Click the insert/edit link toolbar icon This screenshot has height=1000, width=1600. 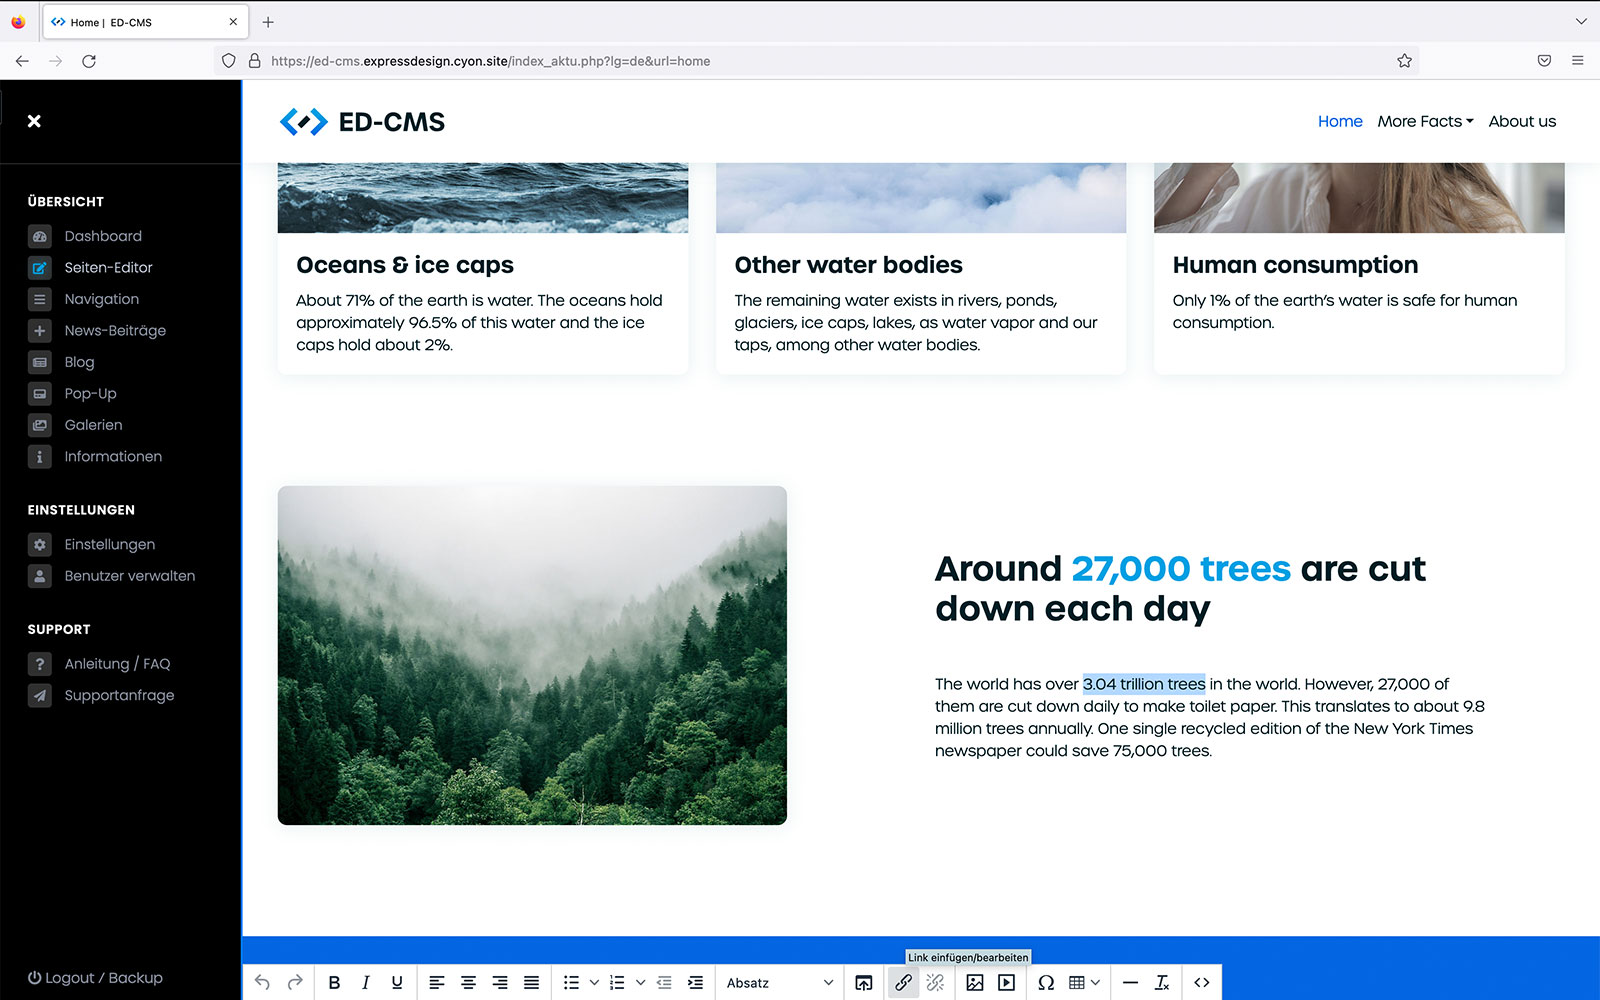pyautogui.click(x=903, y=983)
